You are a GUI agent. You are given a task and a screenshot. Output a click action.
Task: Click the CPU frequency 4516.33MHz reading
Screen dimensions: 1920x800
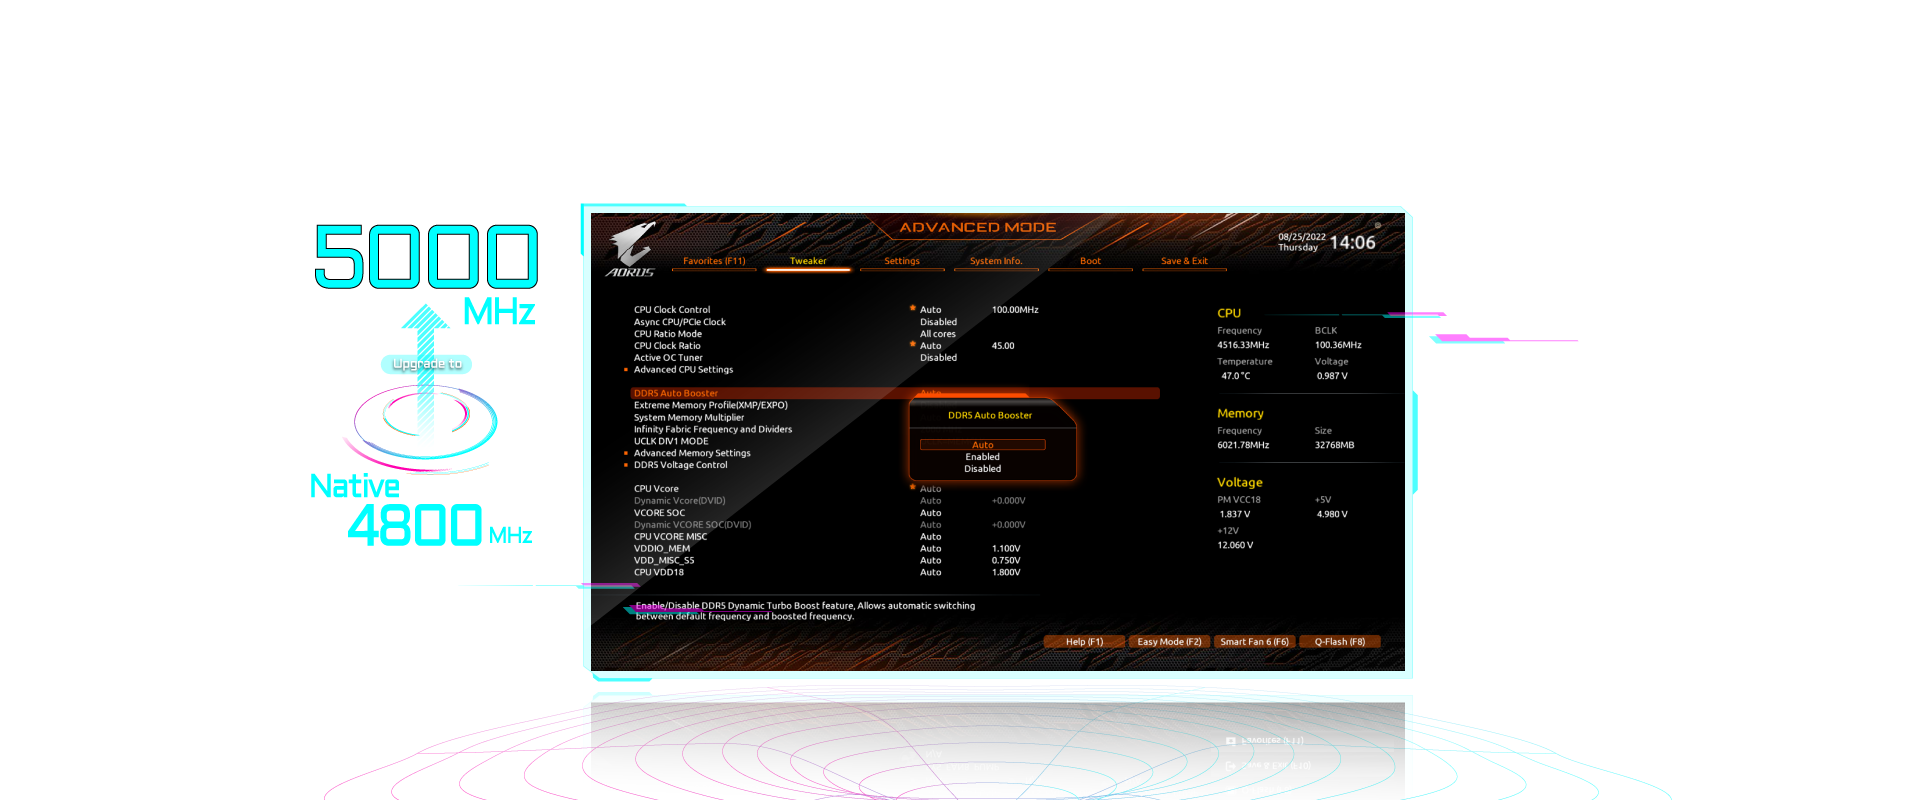(x=1243, y=345)
